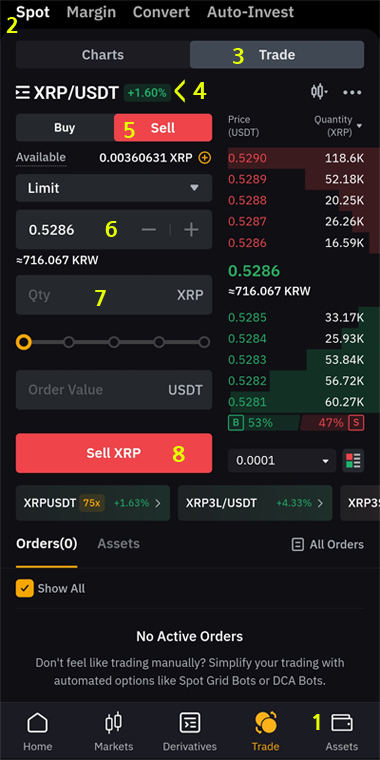
Task: Switch to the Margin tab
Action: tap(91, 12)
